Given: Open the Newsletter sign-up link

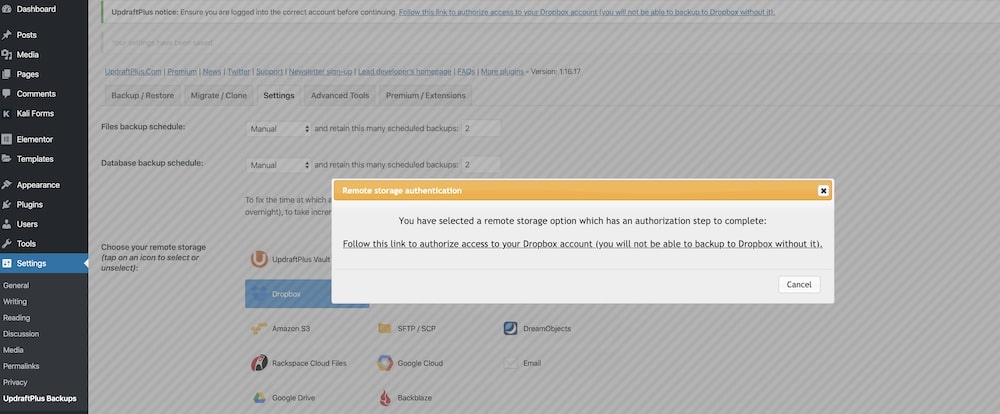Looking at the screenshot, I should tap(320, 71).
